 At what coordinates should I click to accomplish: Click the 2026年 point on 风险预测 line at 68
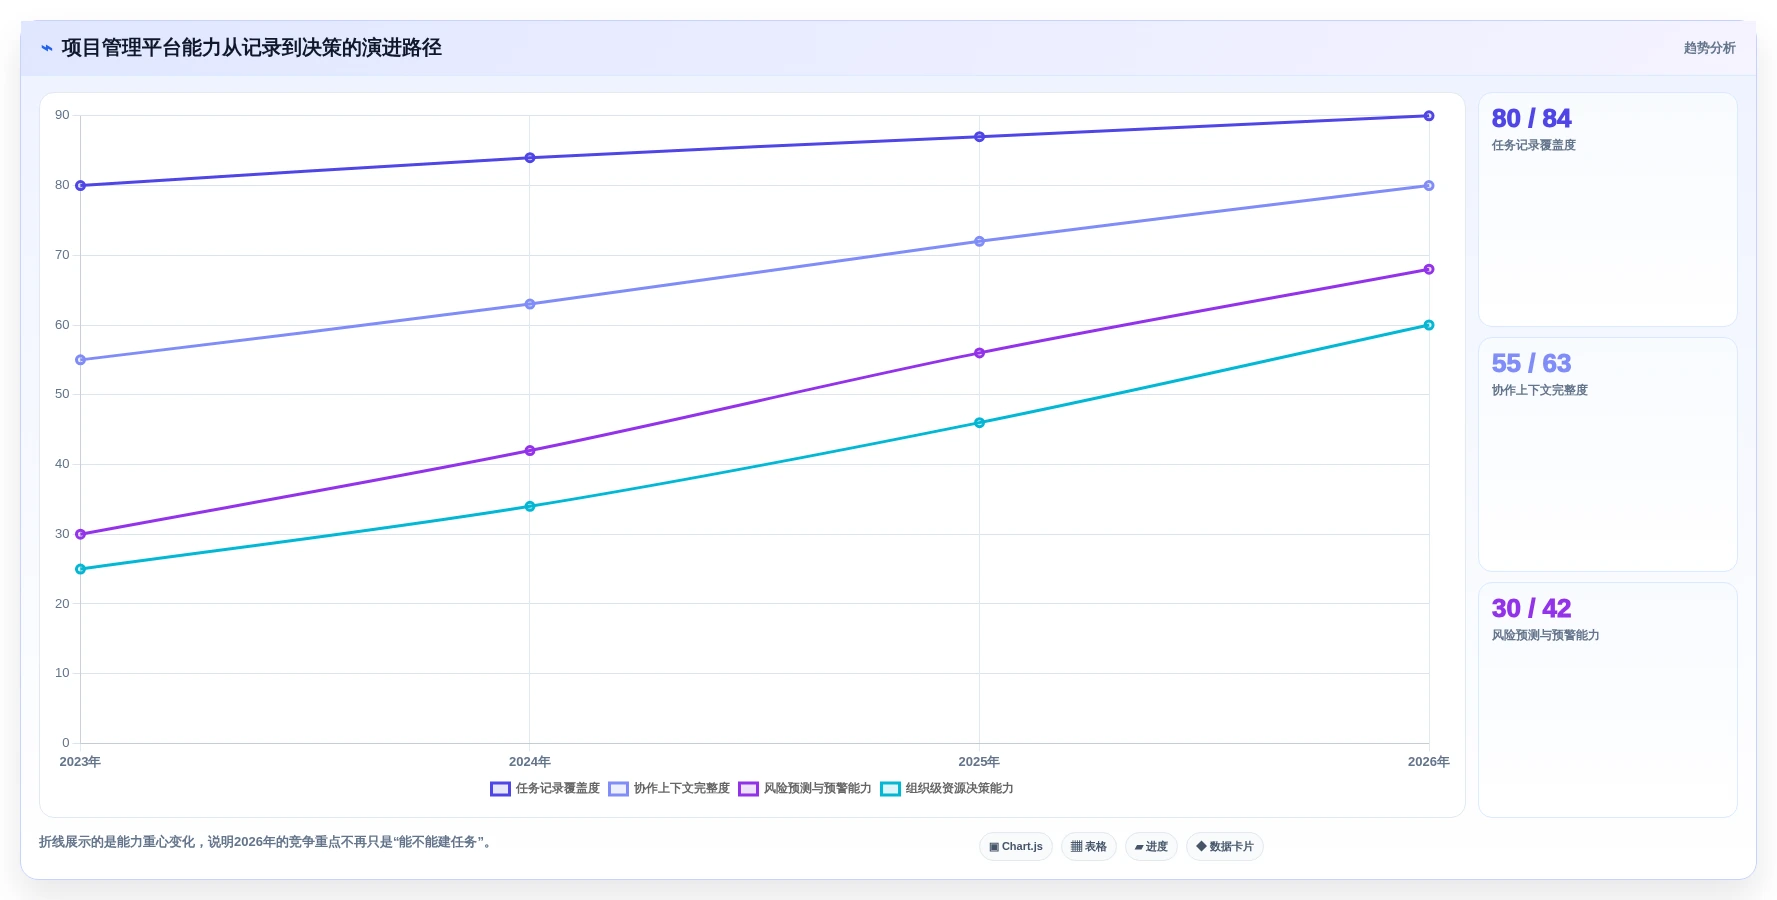tap(1429, 269)
